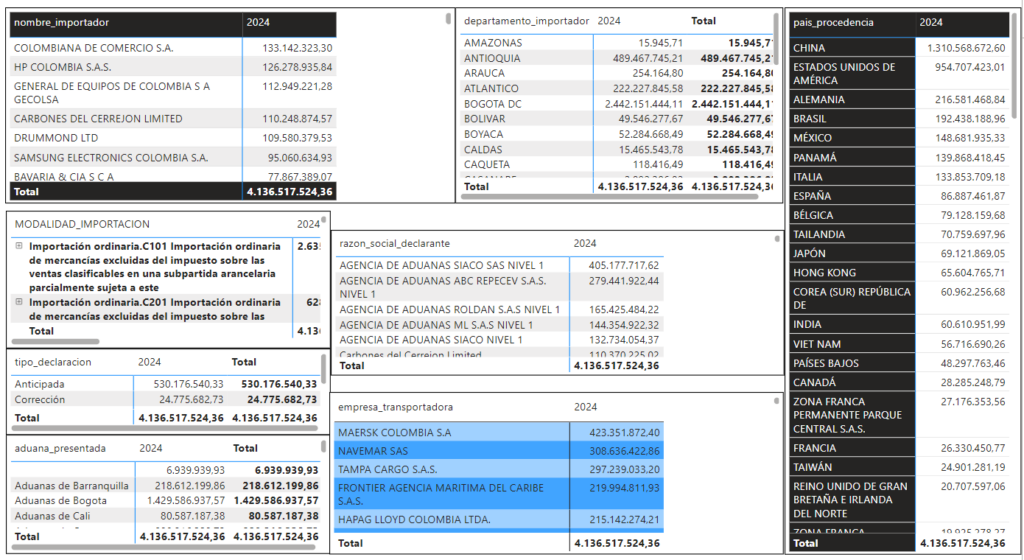Select BRASIL in pais_procedencia table
Screen dimensions: 1024x560
899,119
